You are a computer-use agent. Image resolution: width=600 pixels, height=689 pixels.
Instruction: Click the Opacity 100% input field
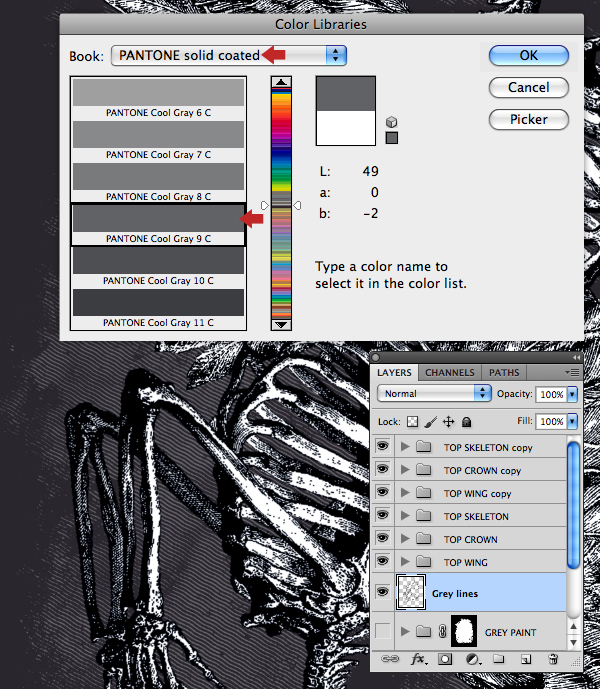551,394
